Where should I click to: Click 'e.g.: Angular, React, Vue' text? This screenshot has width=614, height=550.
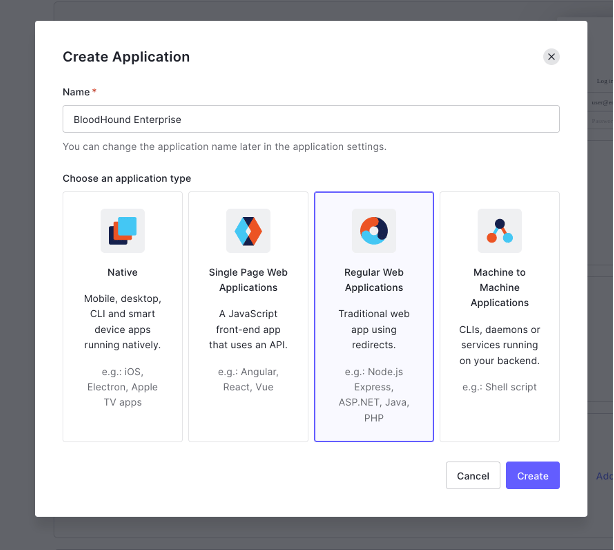(x=248, y=379)
